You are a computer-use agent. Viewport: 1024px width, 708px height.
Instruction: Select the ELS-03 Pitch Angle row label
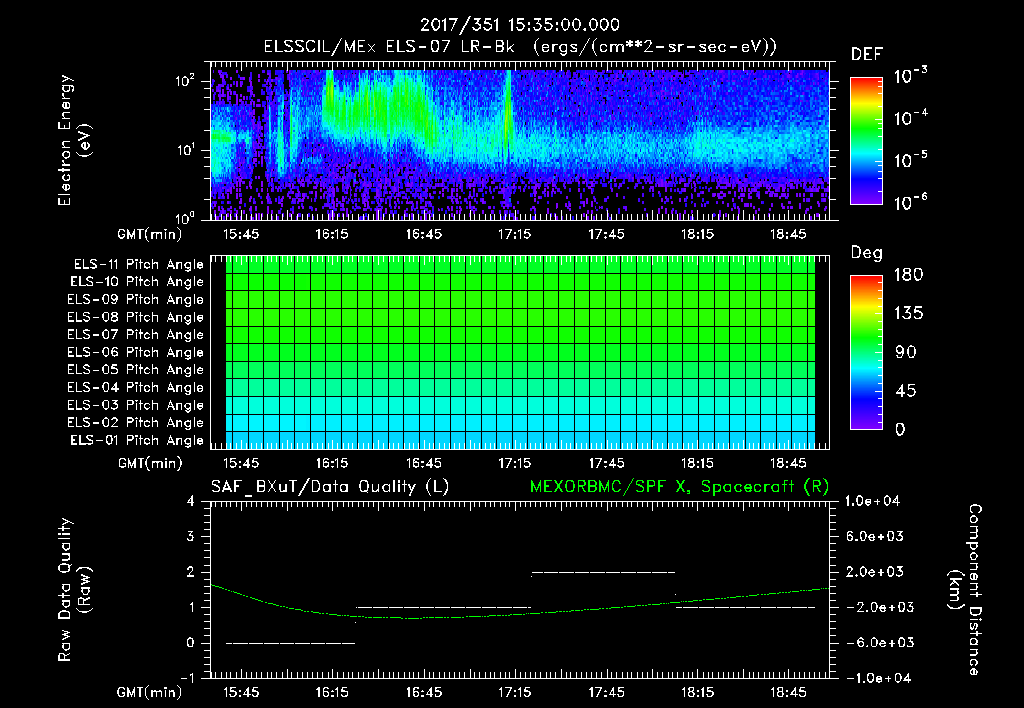pyautogui.click(x=135, y=405)
